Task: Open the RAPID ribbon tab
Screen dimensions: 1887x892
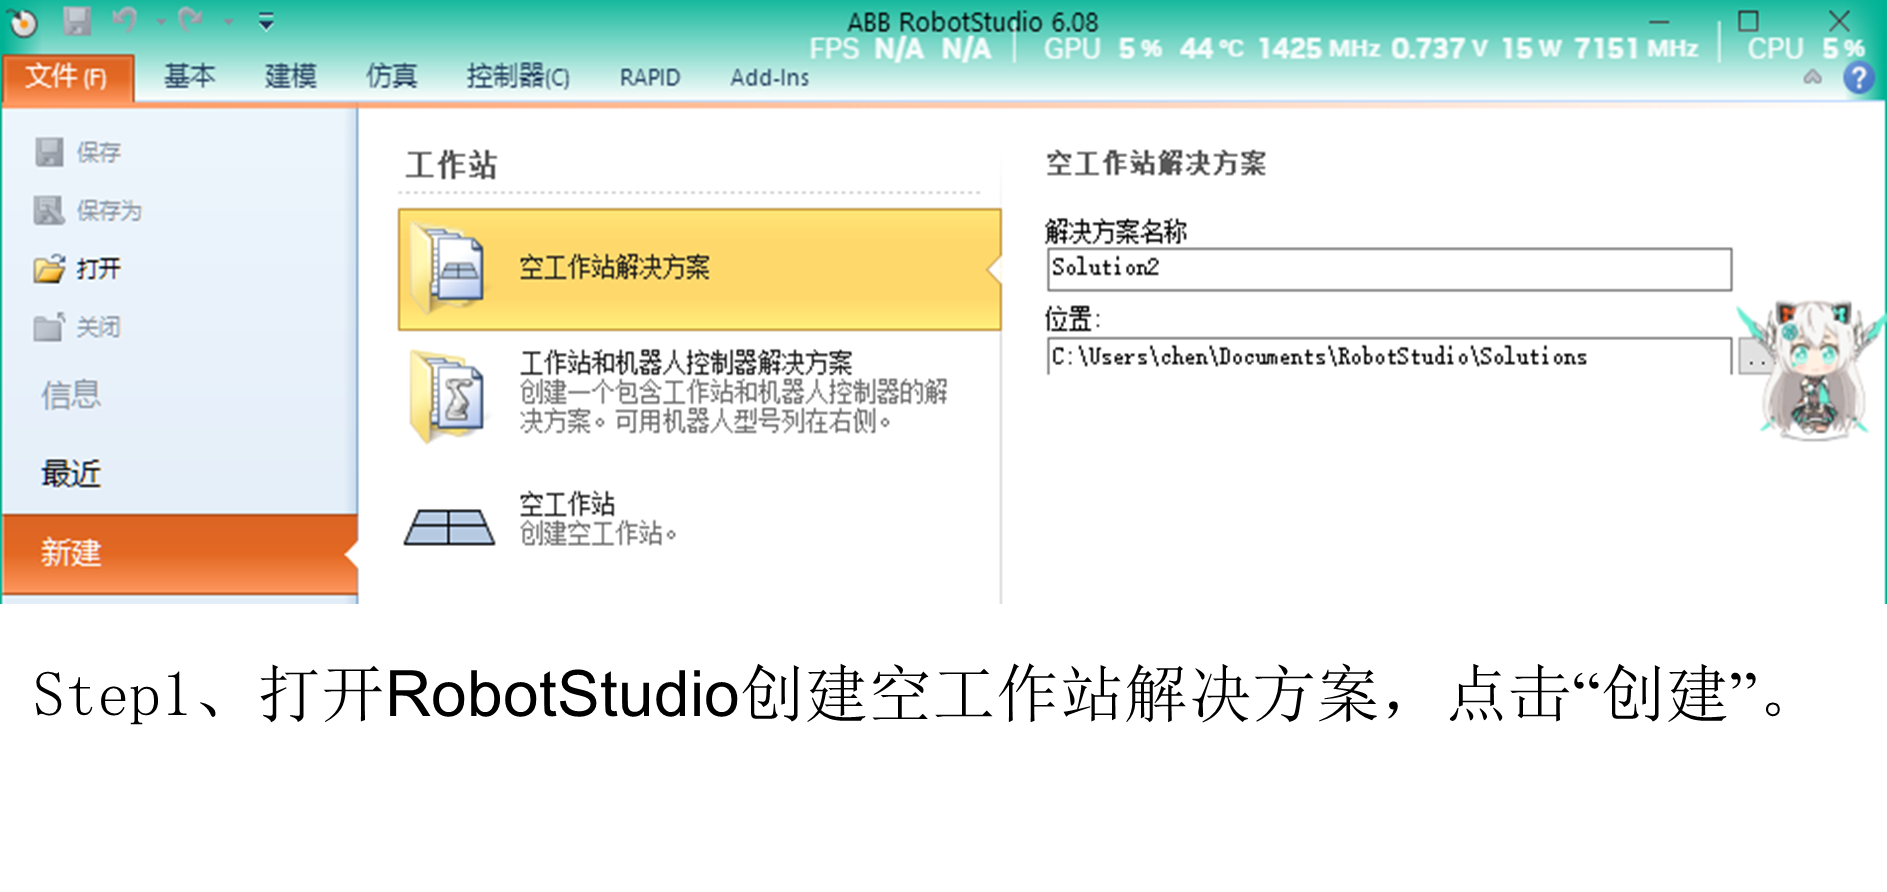Action: tap(649, 78)
